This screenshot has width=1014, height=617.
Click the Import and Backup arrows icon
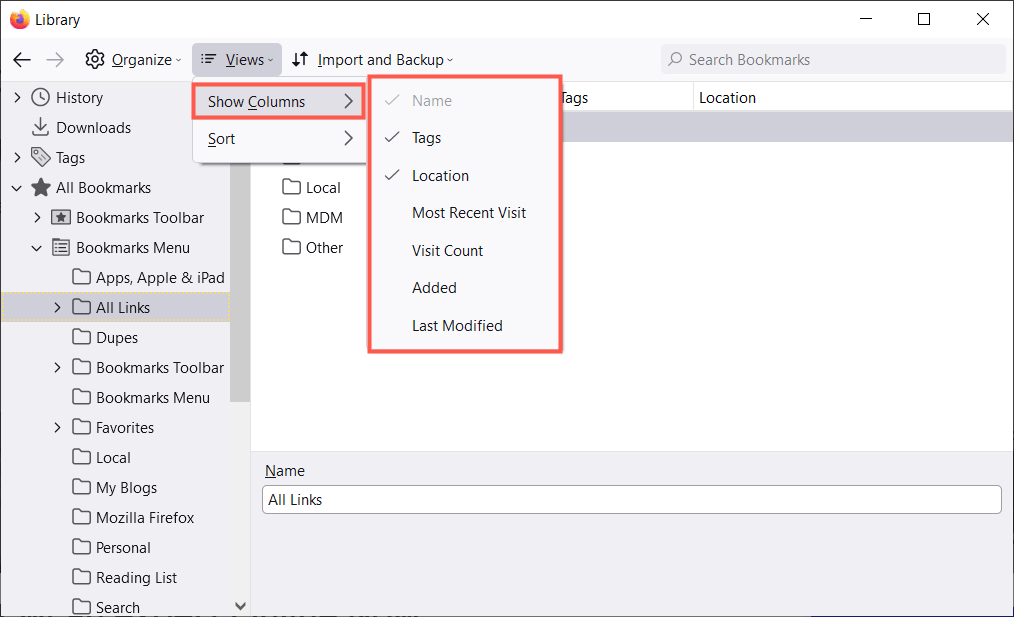click(x=300, y=60)
